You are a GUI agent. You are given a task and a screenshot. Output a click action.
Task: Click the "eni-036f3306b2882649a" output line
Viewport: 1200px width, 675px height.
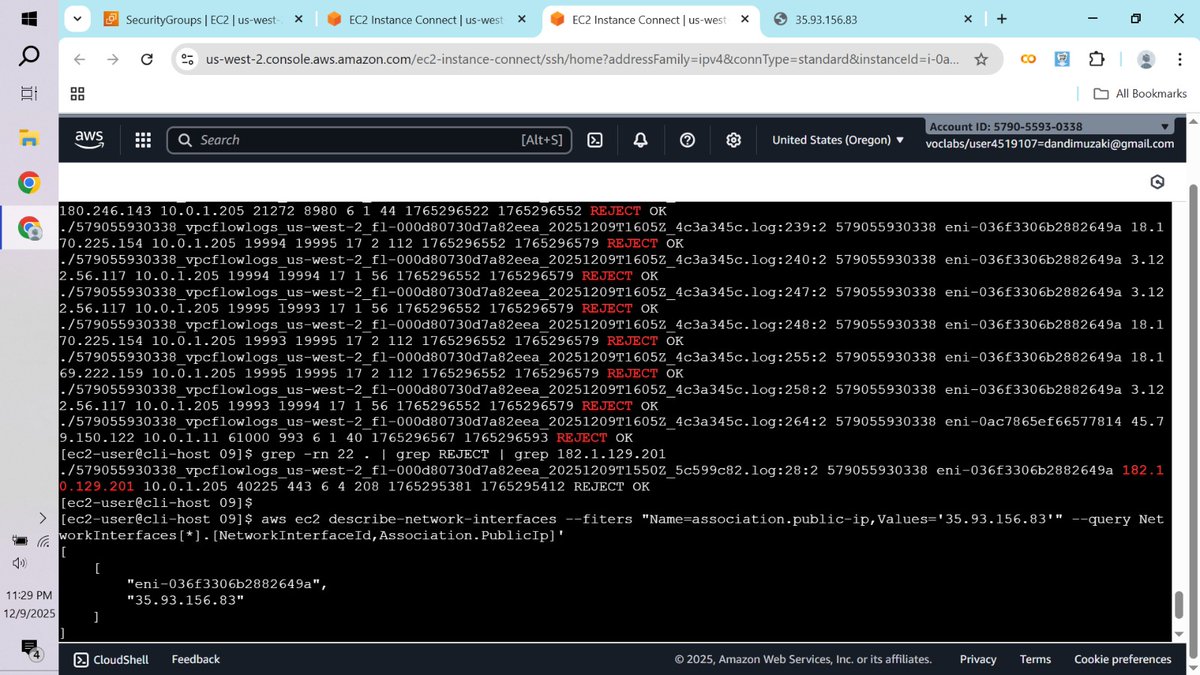point(226,583)
